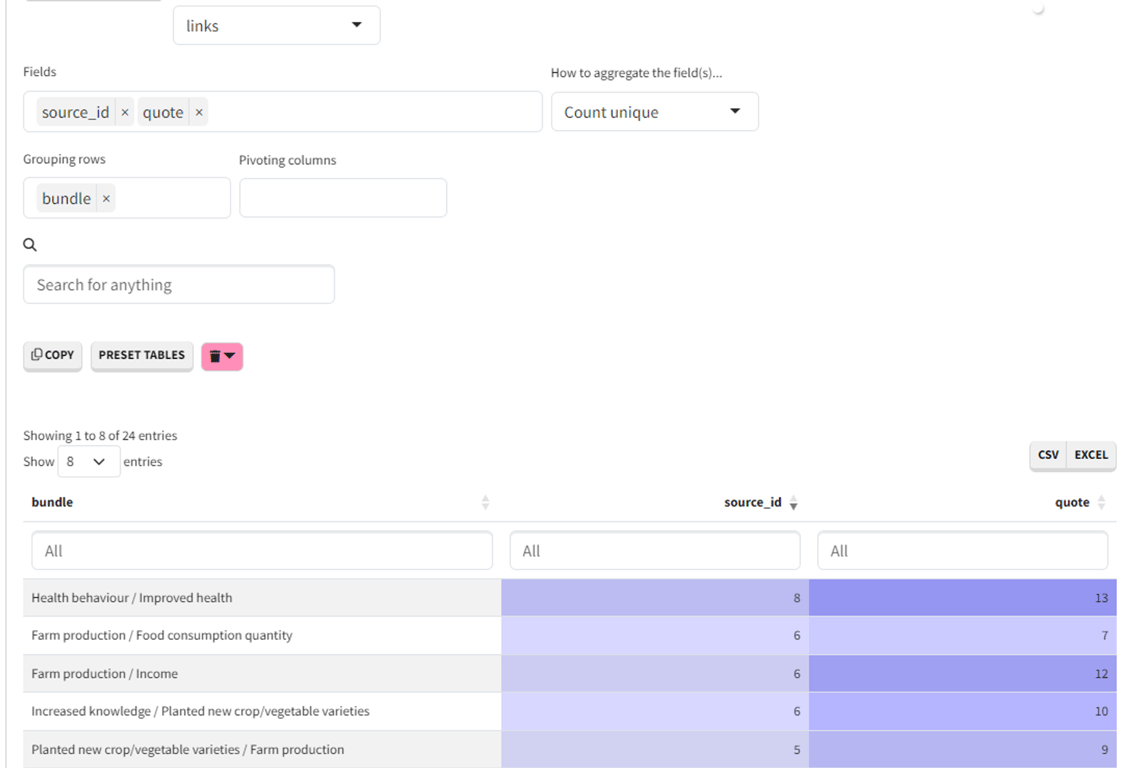1131x768 pixels.
Task: Select the Health behaviour / Improved health row
Action: pos(132,598)
